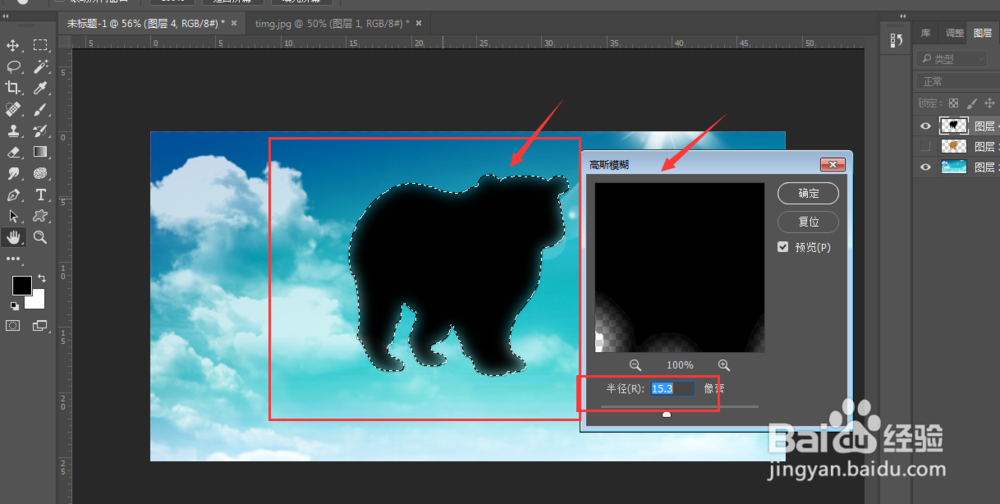Toggle the 预览 checkbox
The height and width of the screenshot is (504, 1000).
point(783,247)
